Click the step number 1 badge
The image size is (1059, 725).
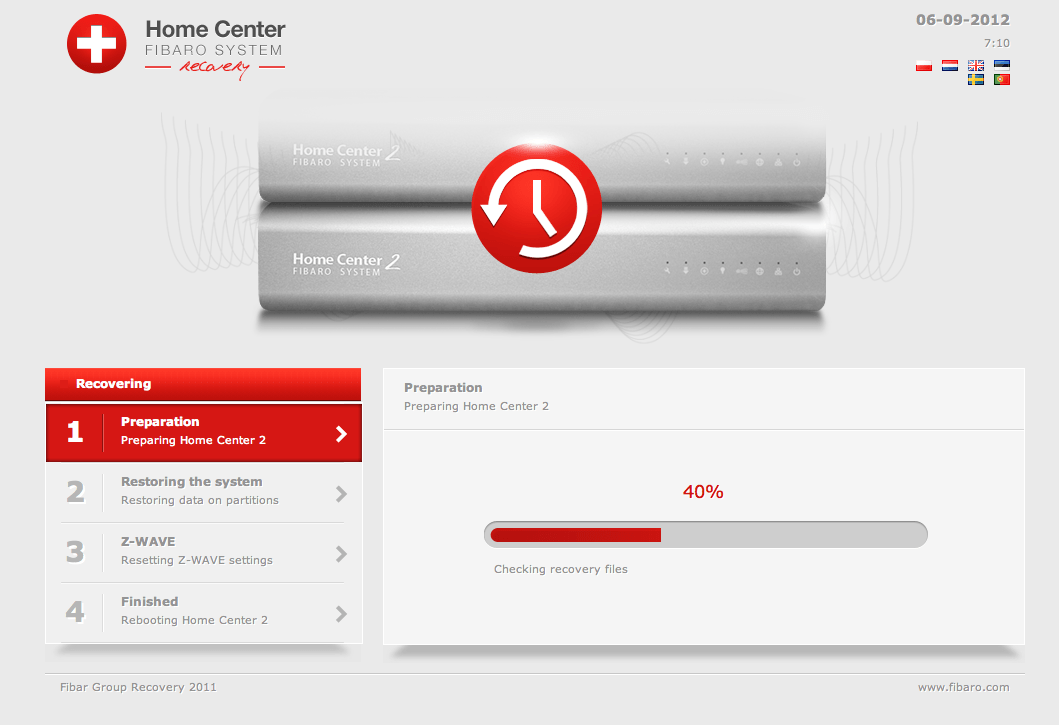click(75, 432)
